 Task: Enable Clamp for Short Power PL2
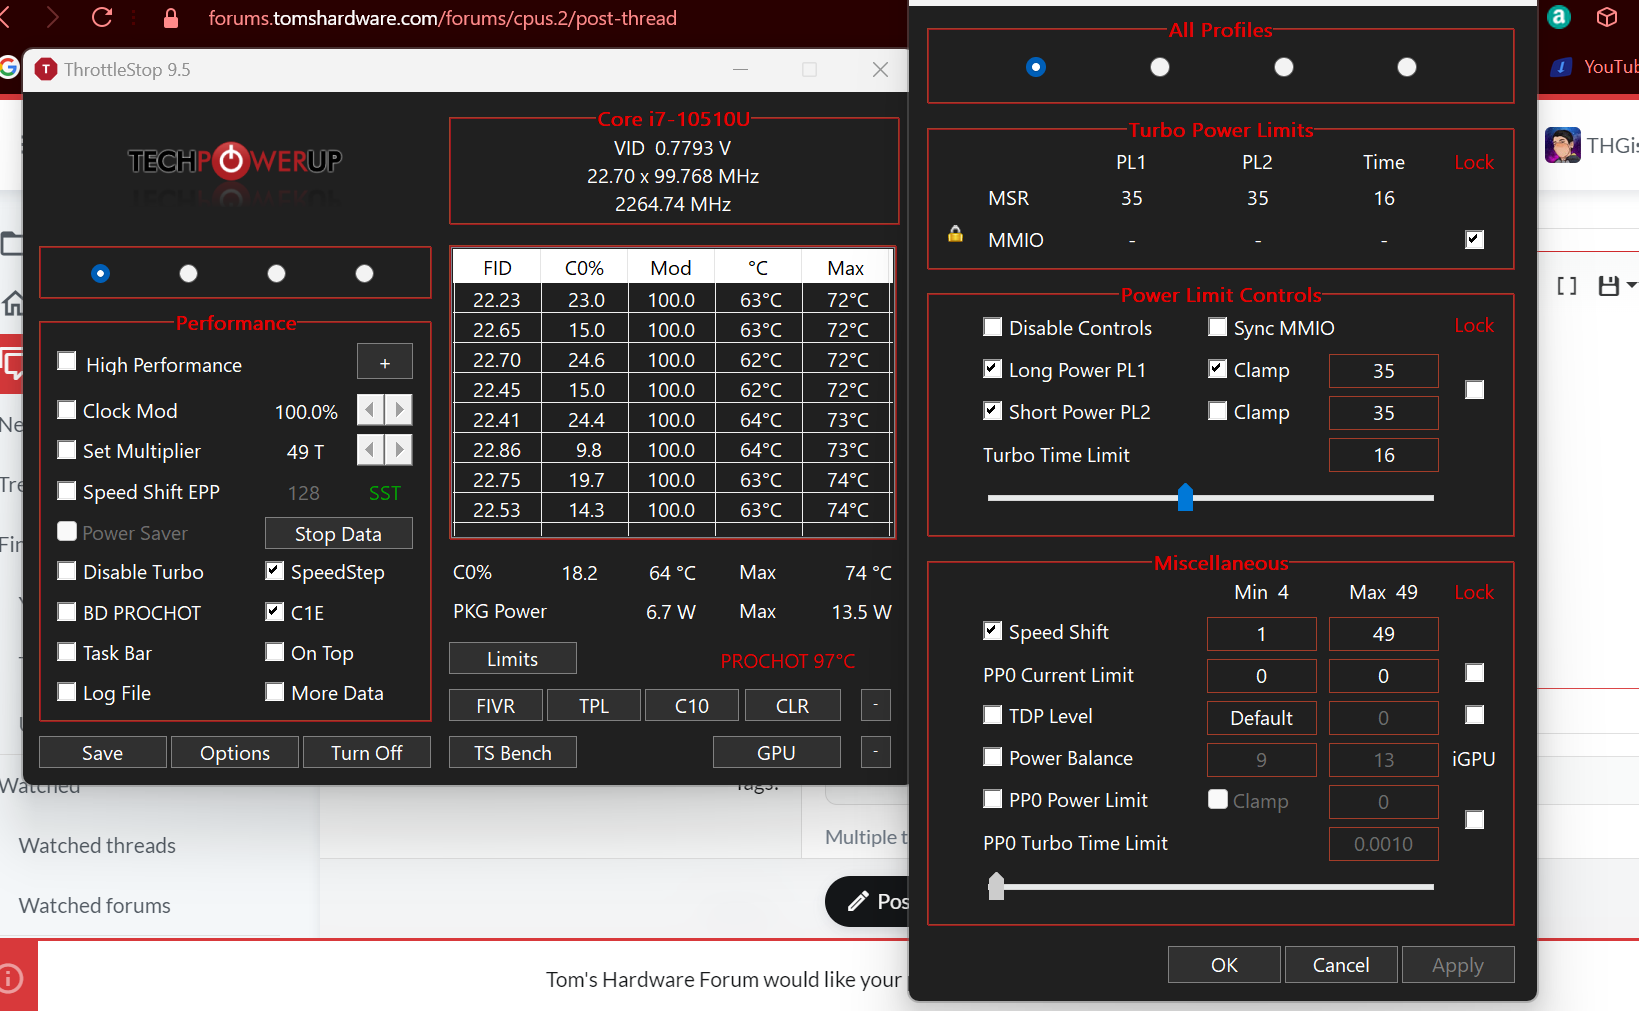1218,411
